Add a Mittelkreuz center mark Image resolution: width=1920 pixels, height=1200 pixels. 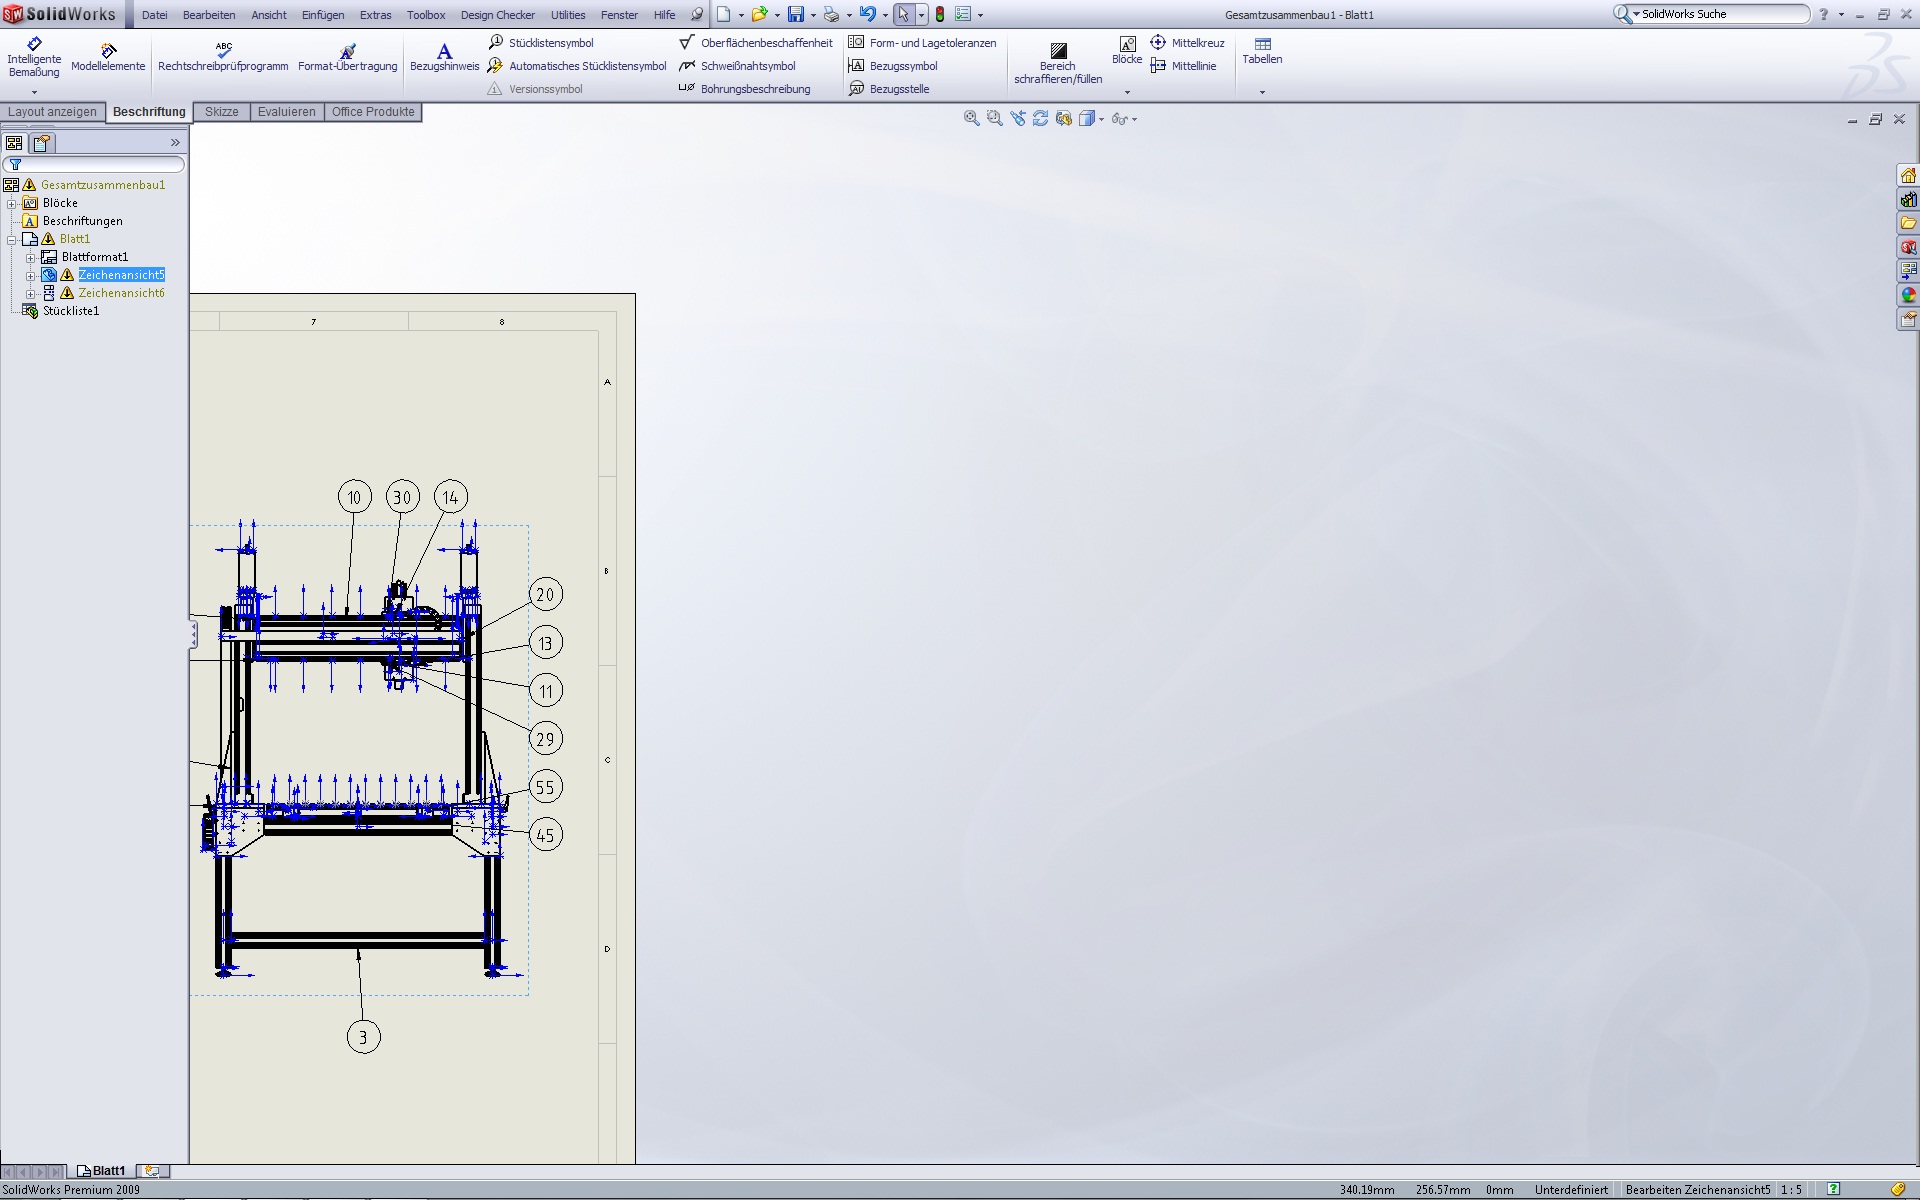coord(1188,43)
